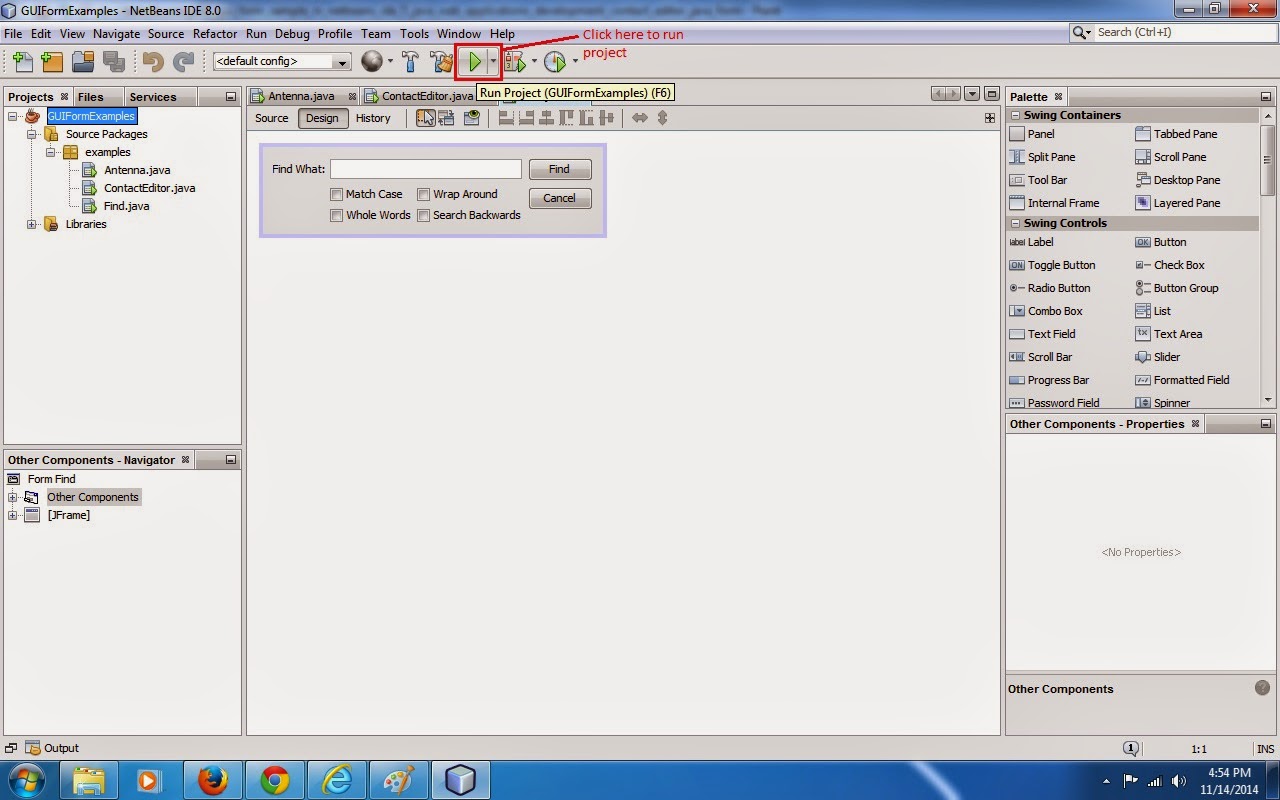Open dropdown arrow beside Debug Project
The image size is (1280, 800).
[x=534, y=62]
